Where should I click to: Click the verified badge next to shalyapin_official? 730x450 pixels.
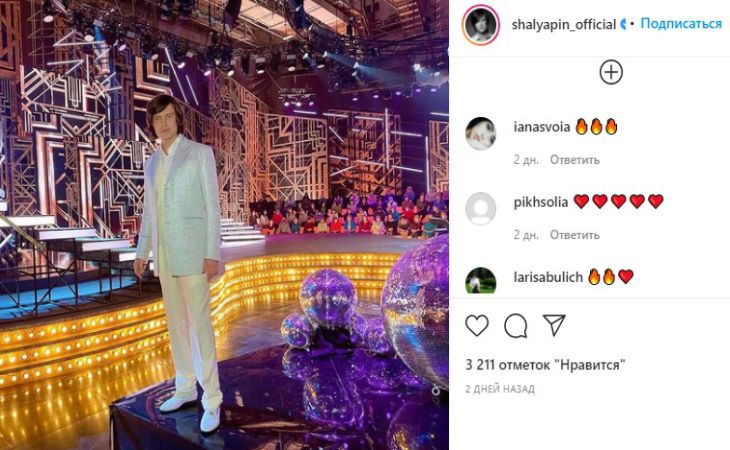623,24
